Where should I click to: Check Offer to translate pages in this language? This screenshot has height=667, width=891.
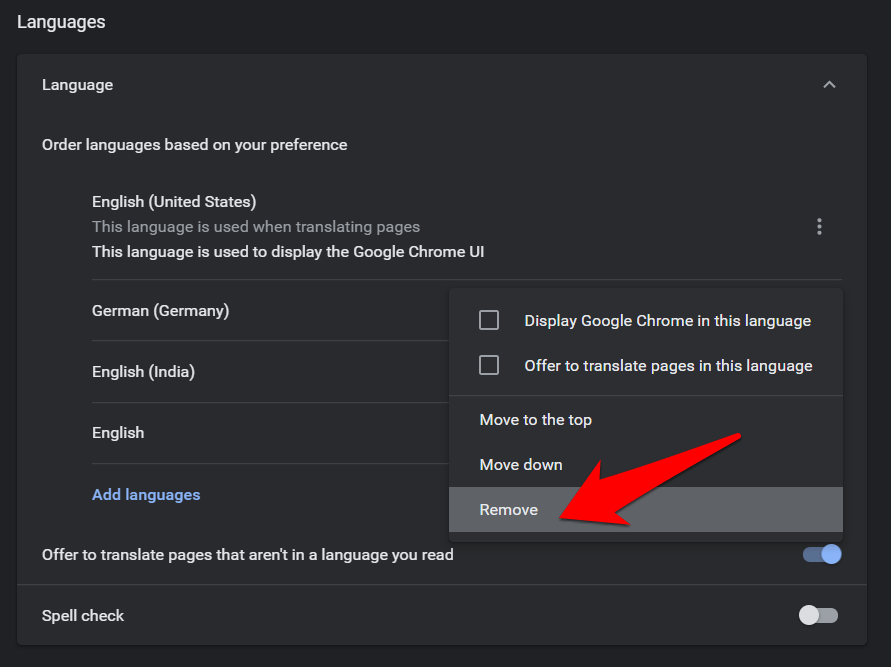click(x=489, y=365)
